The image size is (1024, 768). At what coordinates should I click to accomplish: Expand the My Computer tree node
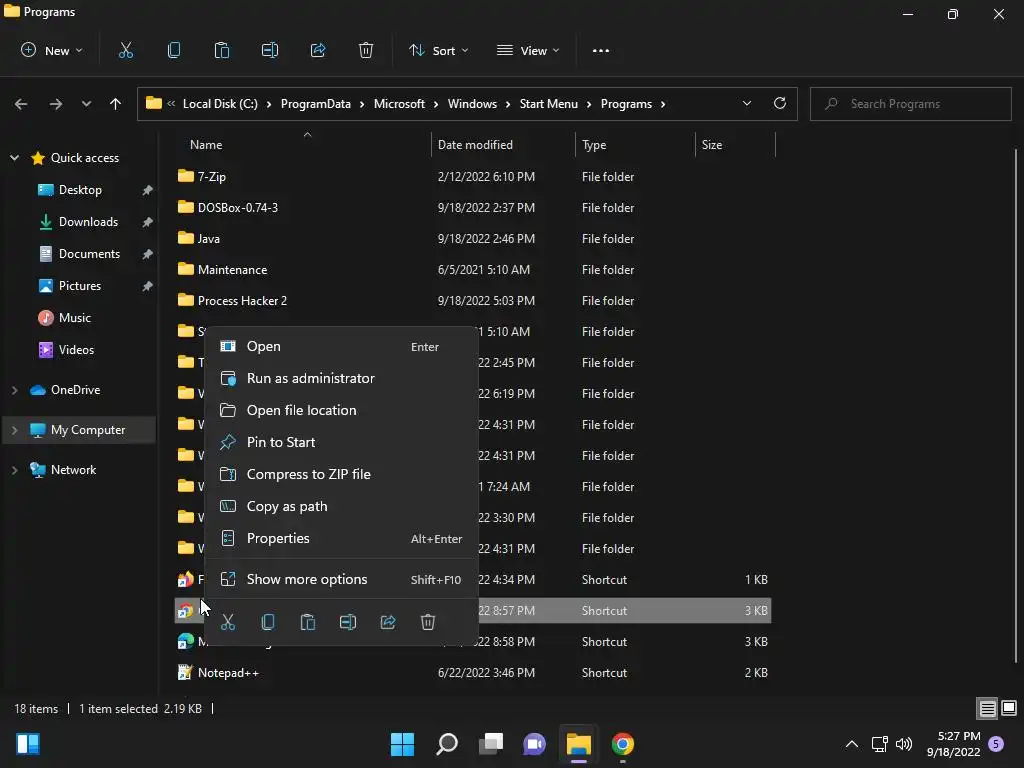coord(14,430)
